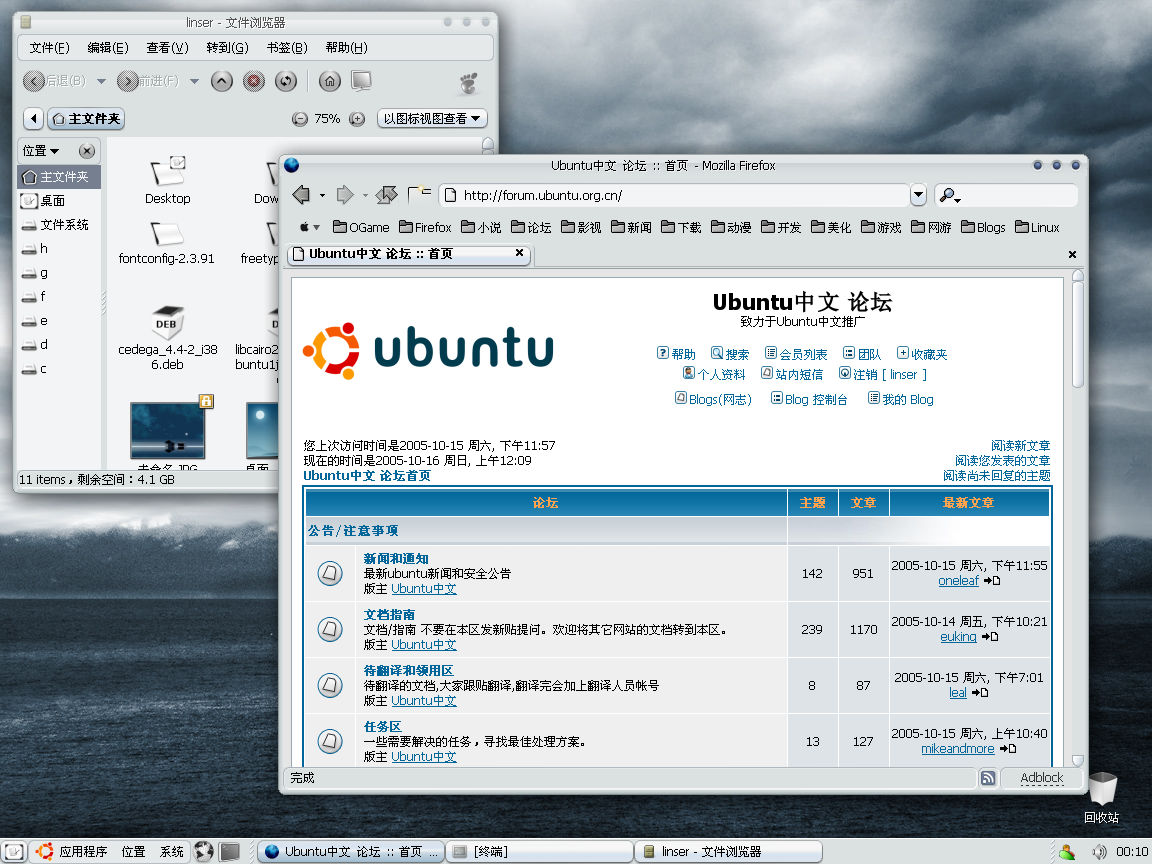1152x864 pixels.
Task: Launch the web browser globe in bottom panel
Action: tap(204, 852)
